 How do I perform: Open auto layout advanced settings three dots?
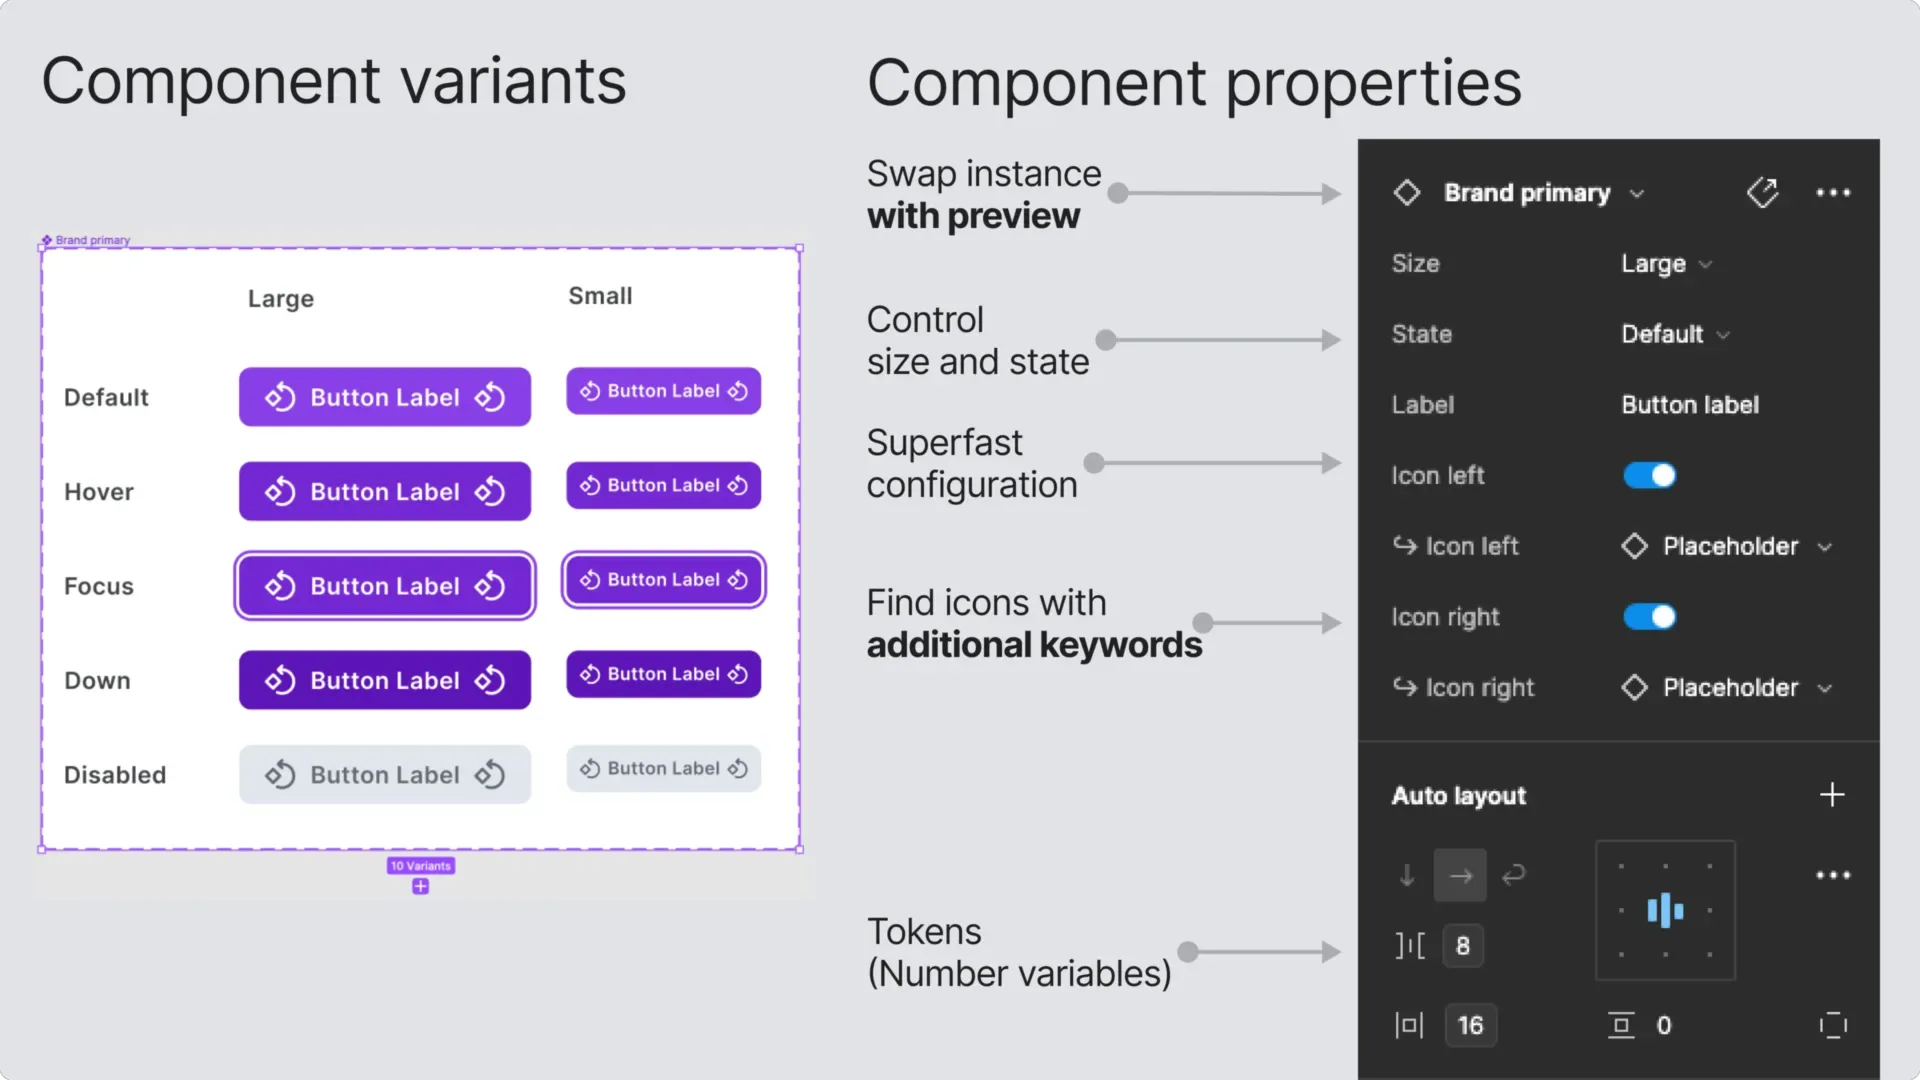click(x=1833, y=875)
